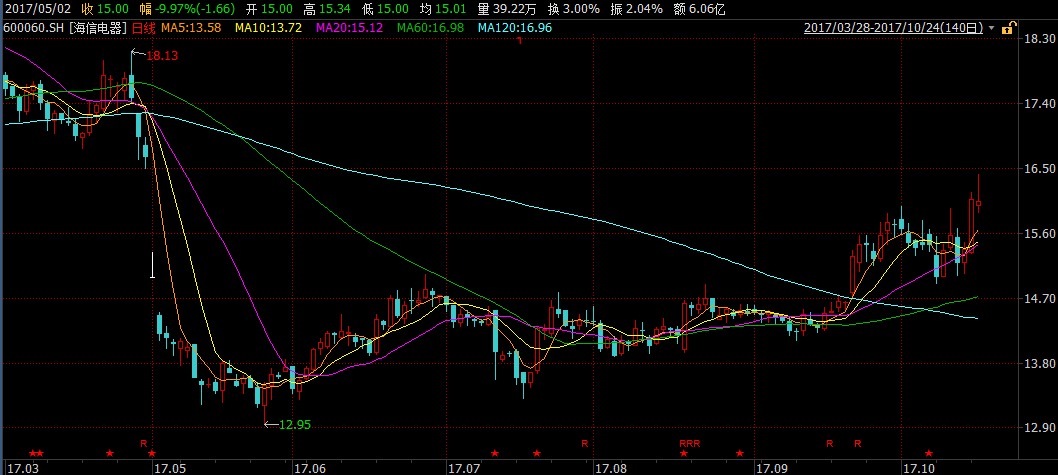Click the 换 3.00% turnover value

click(574, 9)
